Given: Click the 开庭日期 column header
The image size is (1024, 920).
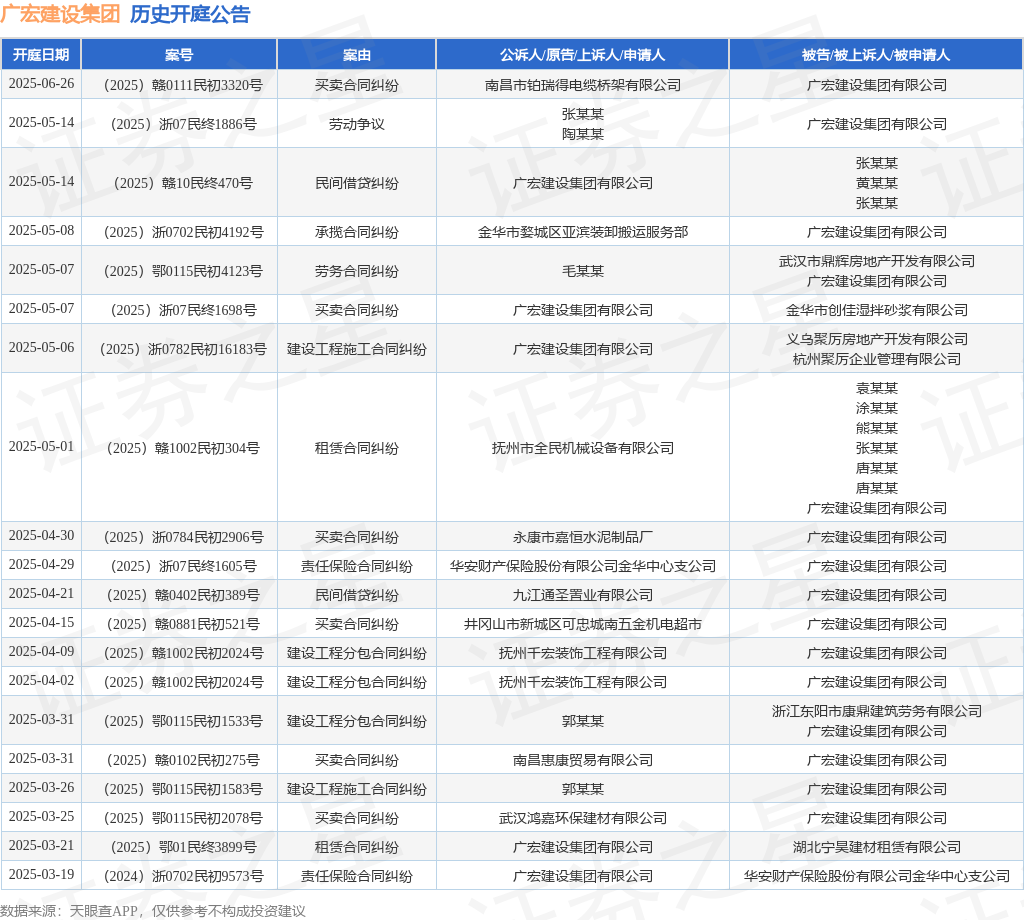Looking at the screenshot, I should point(41,55).
